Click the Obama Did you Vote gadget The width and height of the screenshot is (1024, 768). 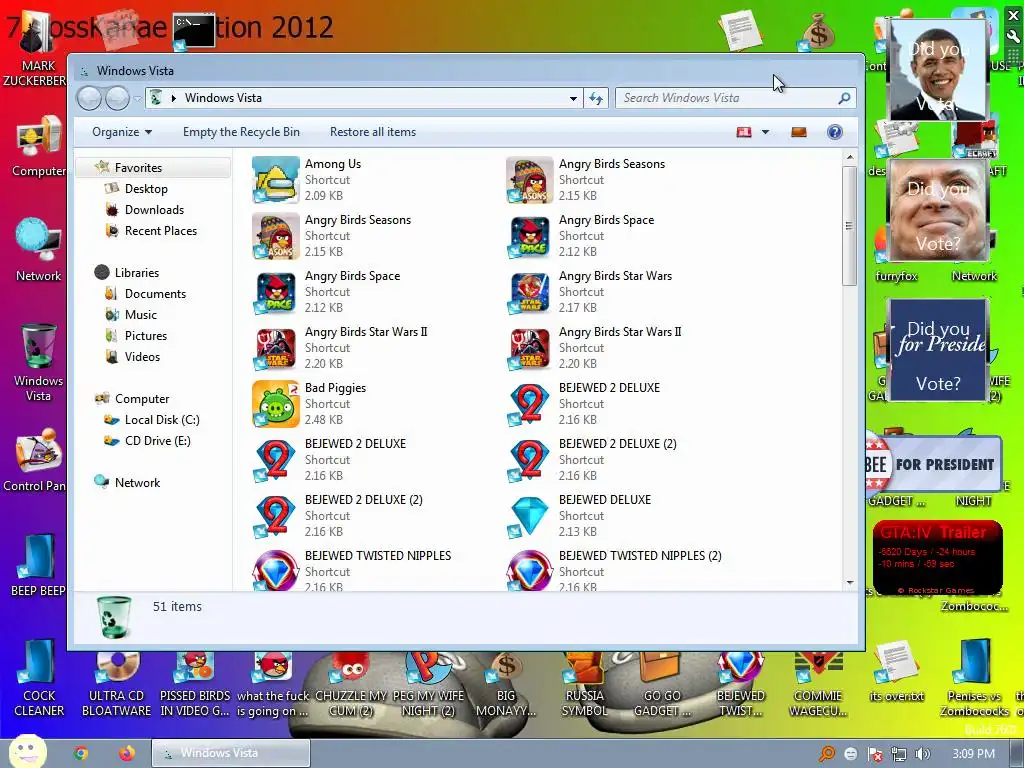tap(938, 70)
